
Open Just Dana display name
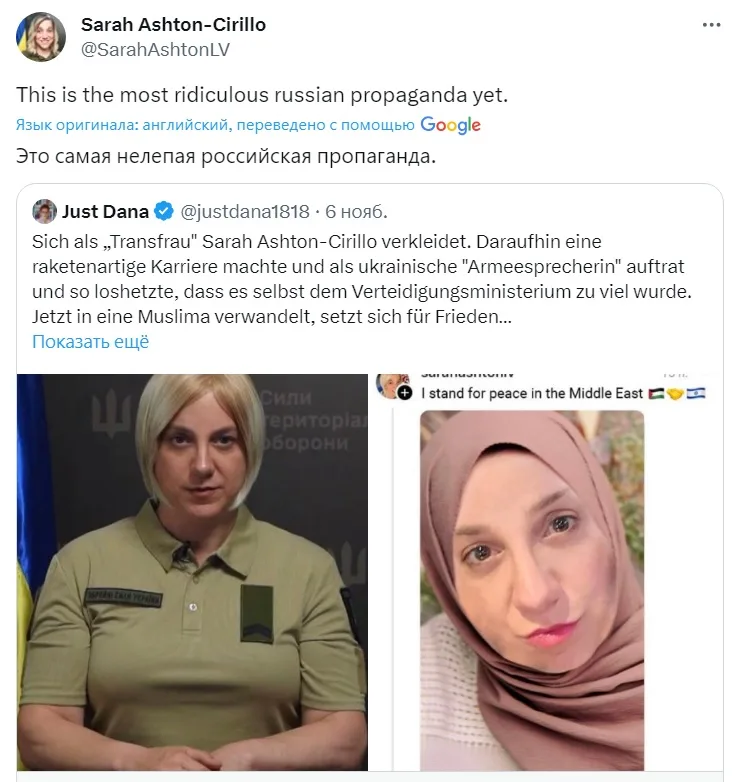[105, 211]
